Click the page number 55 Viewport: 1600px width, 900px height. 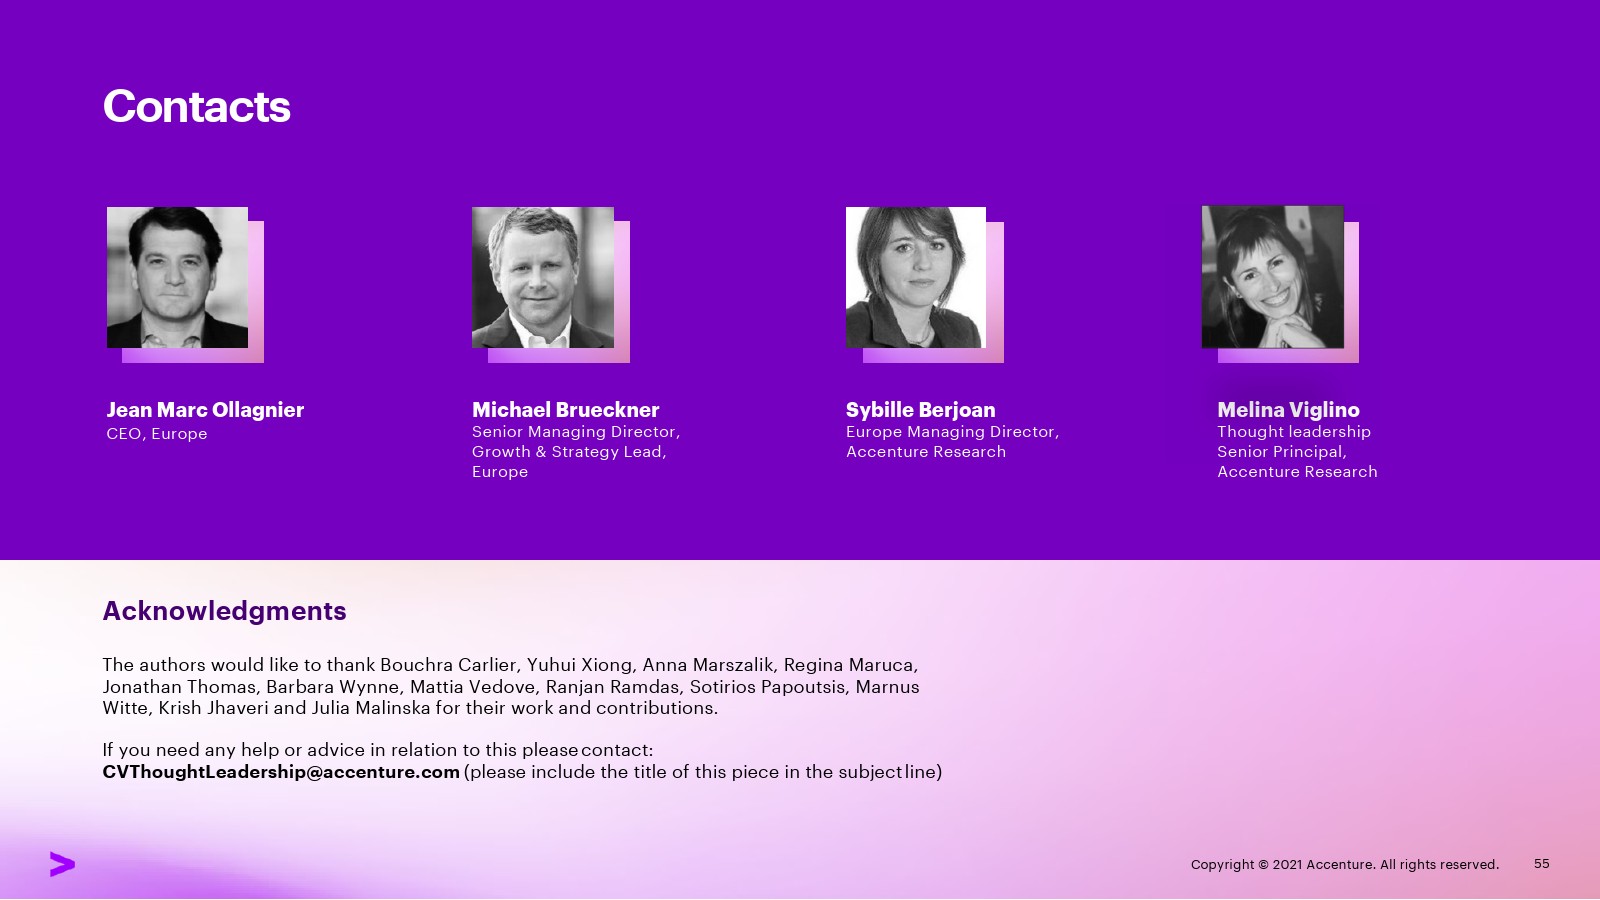click(1541, 864)
